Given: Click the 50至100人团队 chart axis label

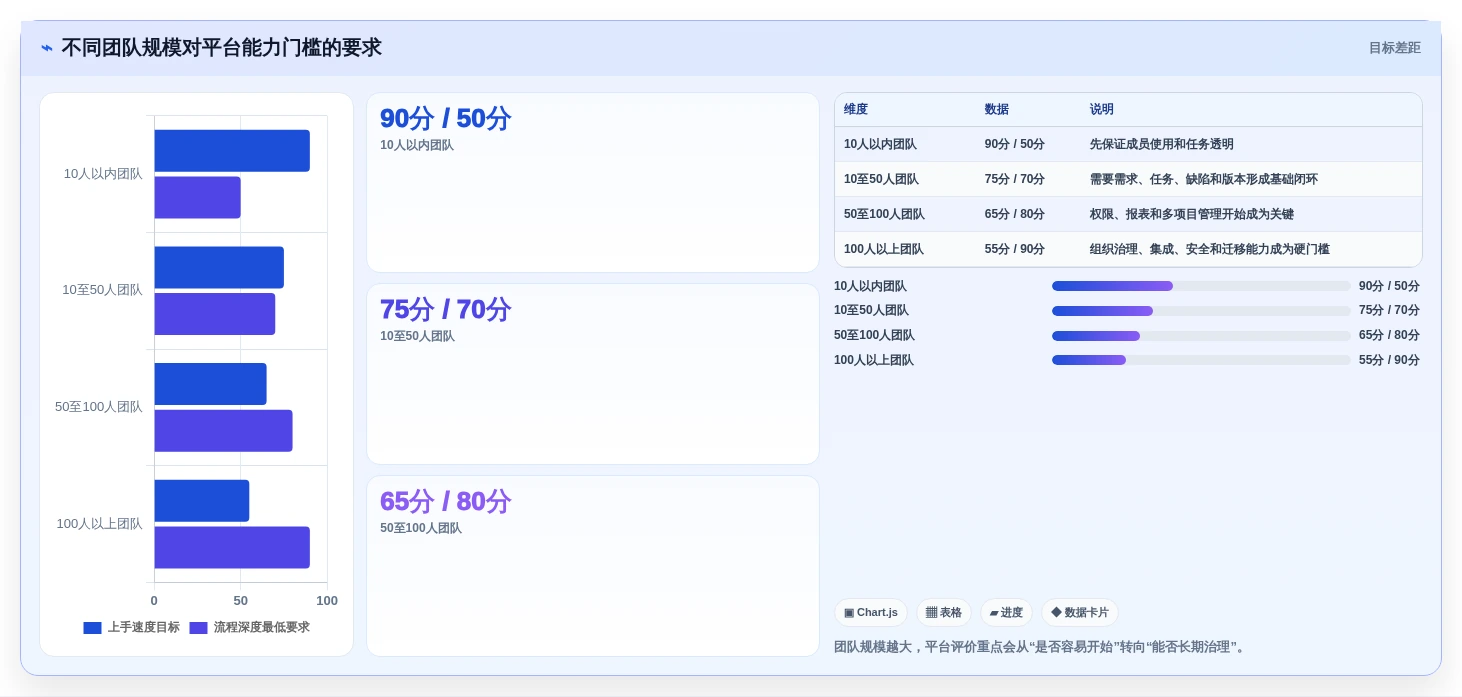Looking at the screenshot, I should coord(99,407).
